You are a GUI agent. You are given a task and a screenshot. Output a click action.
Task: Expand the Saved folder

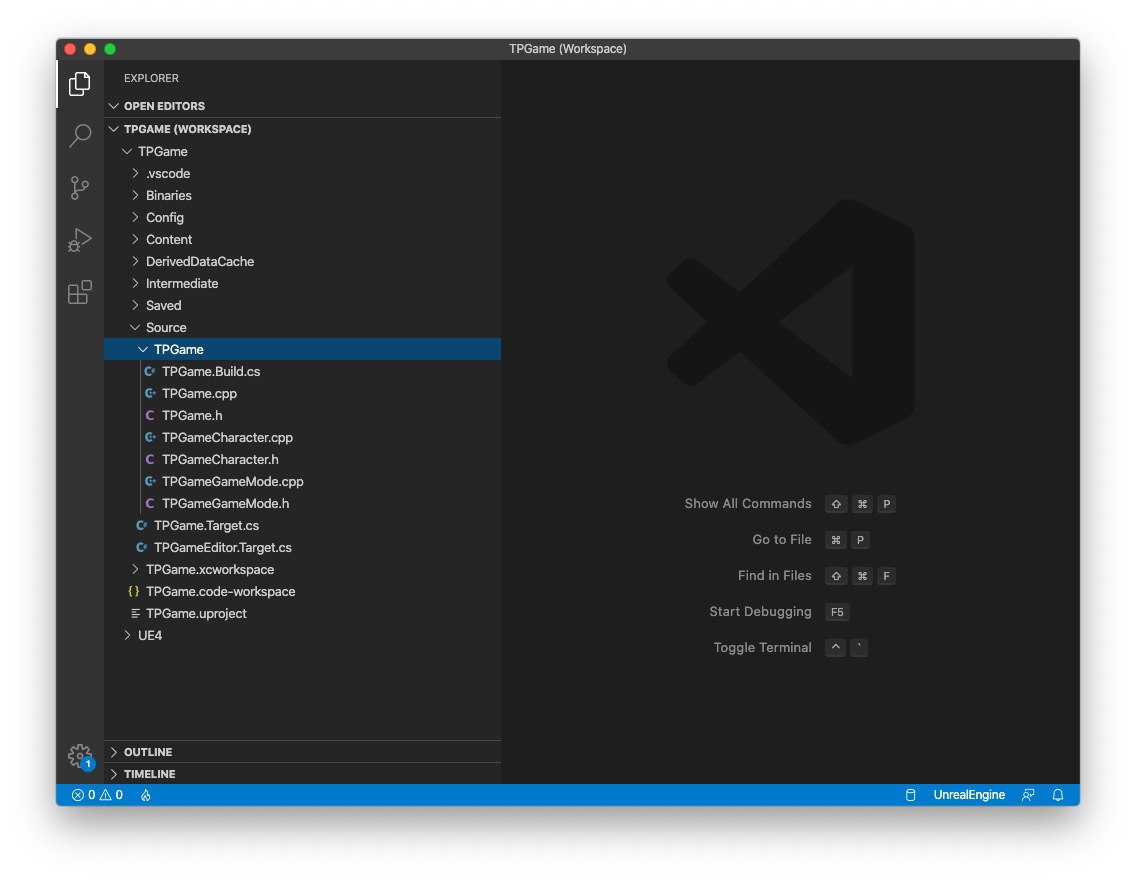point(302,306)
